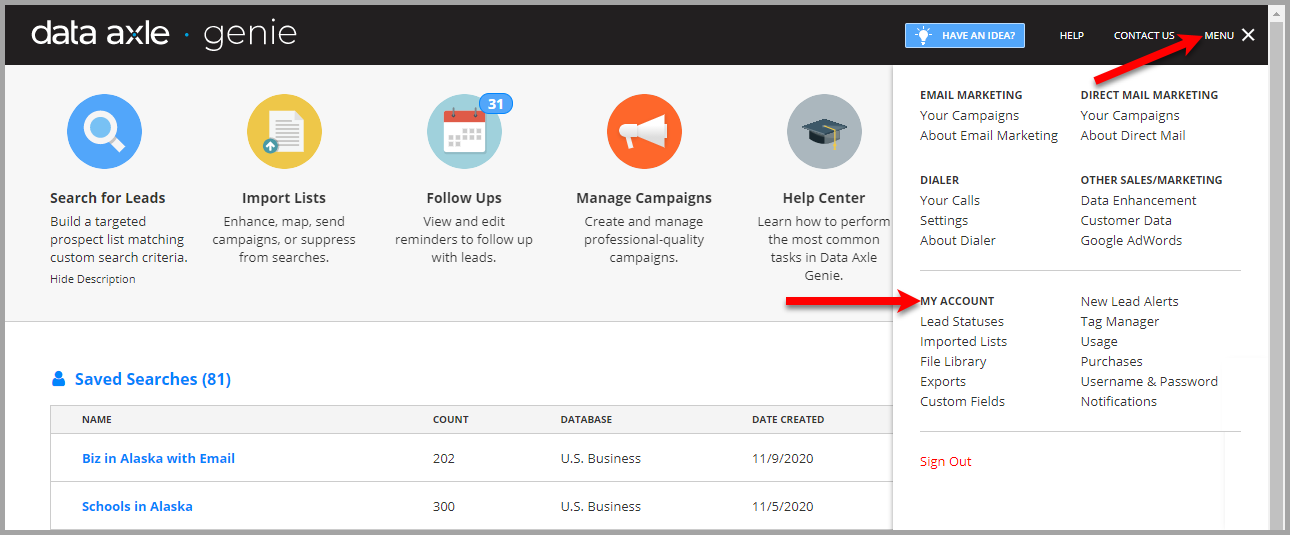Image resolution: width=1290 pixels, height=535 pixels.
Task: Open Custom Fields menu entry
Action: (962, 401)
